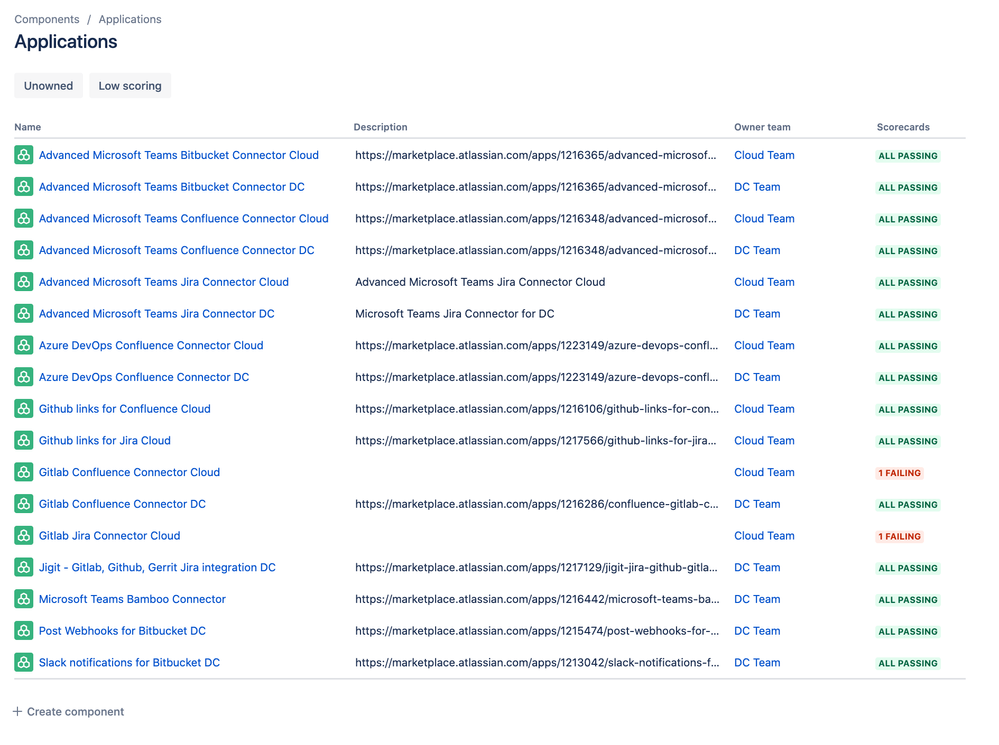Enable the Low scoring filter
This screenshot has width=999, height=745.
click(129, 86)
